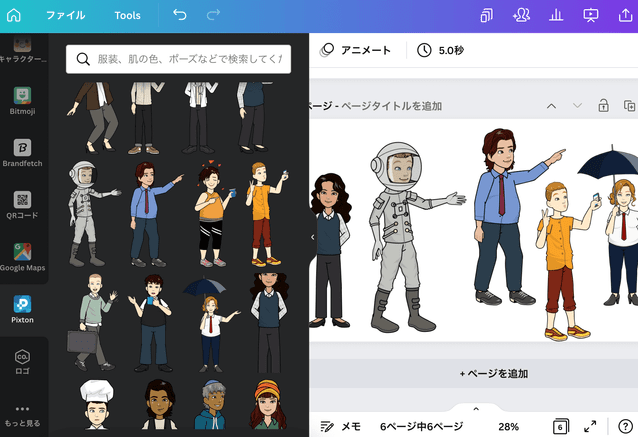
Task: Change the 5.0秒 page duration
Action: click(441, 50)
